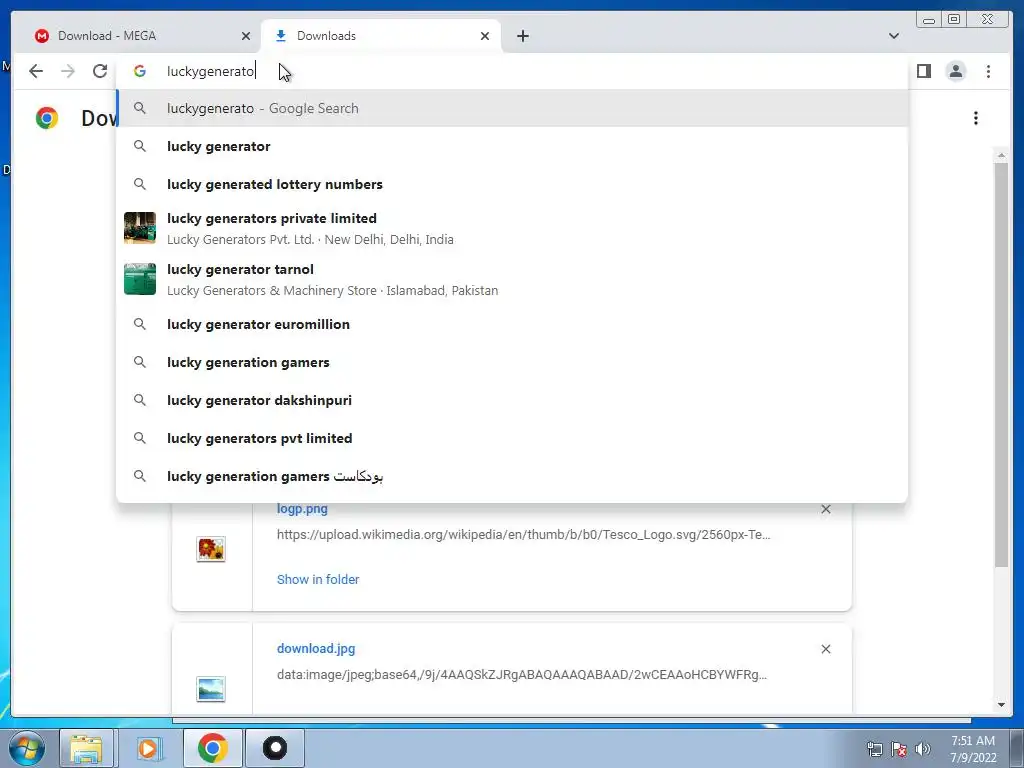Image resolution: width=1024 pixels, height=768 pixels.
Task: Click the forward navigation arrow
Action: pos(68,71)
